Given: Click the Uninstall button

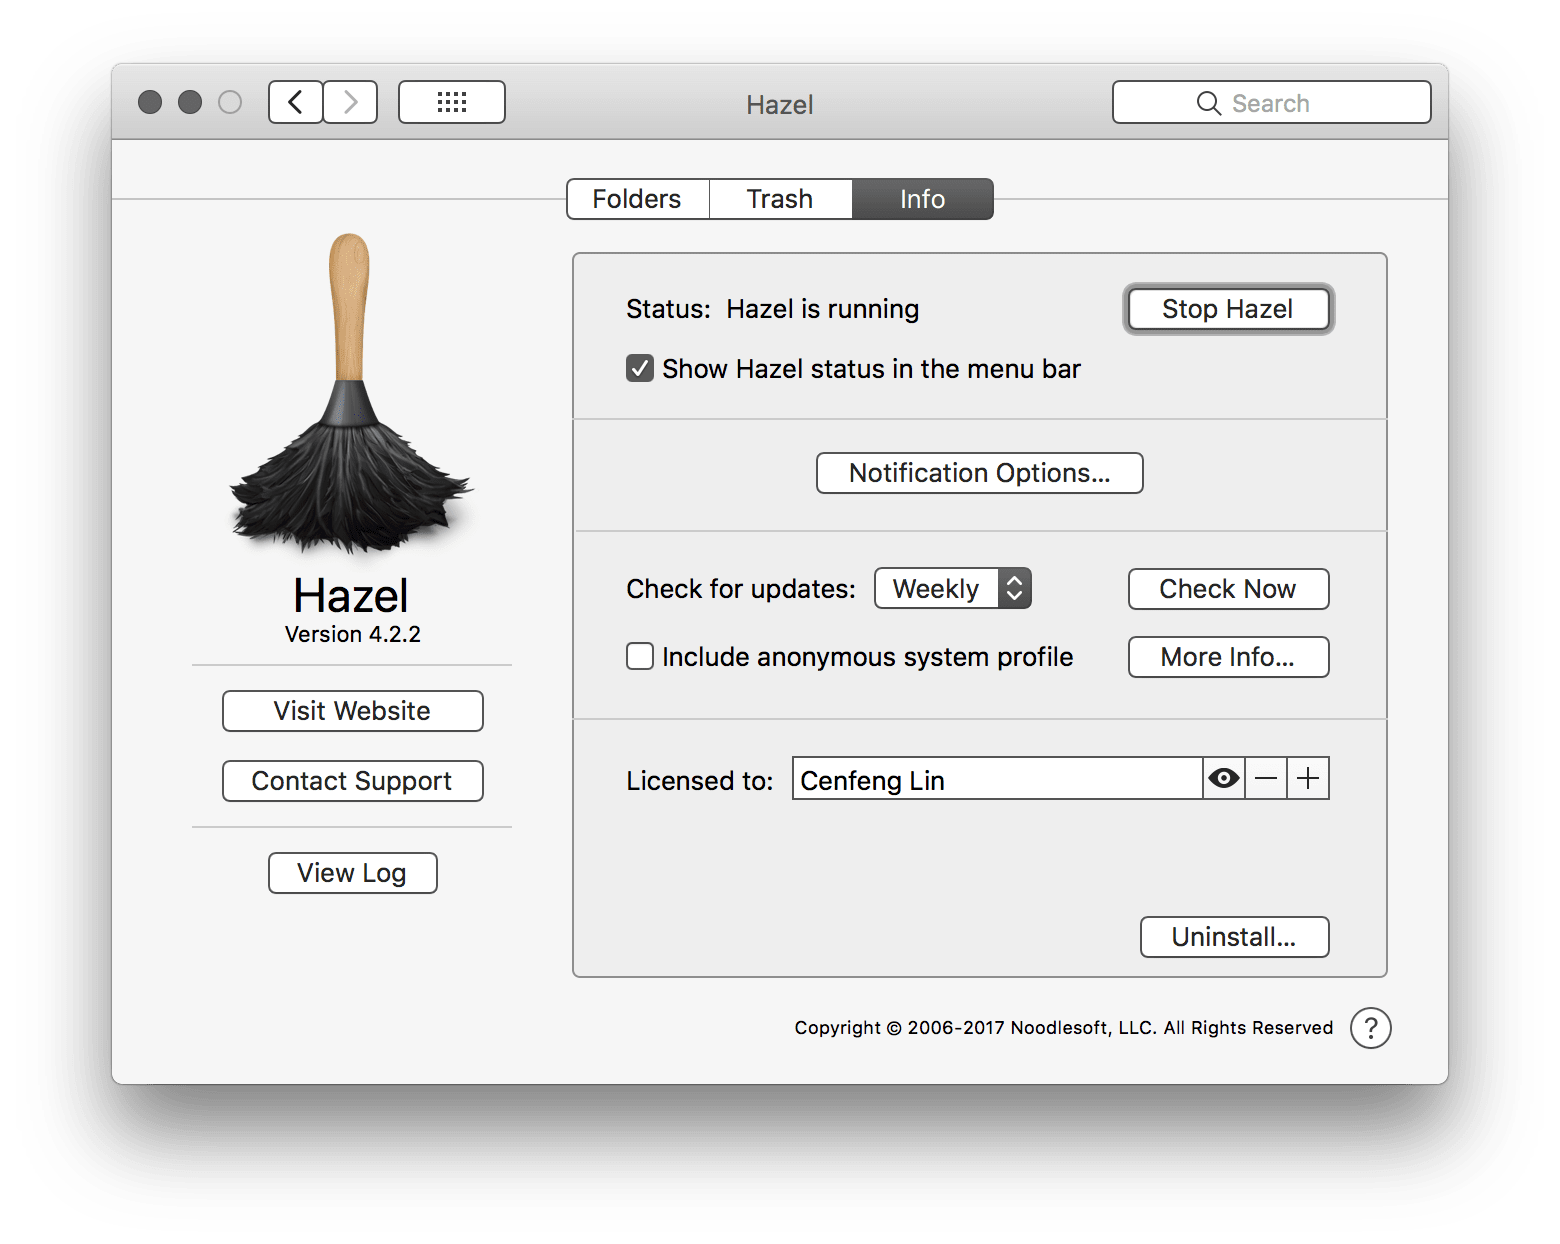Looking at the screenshot, I should (x=1234, y=937).
